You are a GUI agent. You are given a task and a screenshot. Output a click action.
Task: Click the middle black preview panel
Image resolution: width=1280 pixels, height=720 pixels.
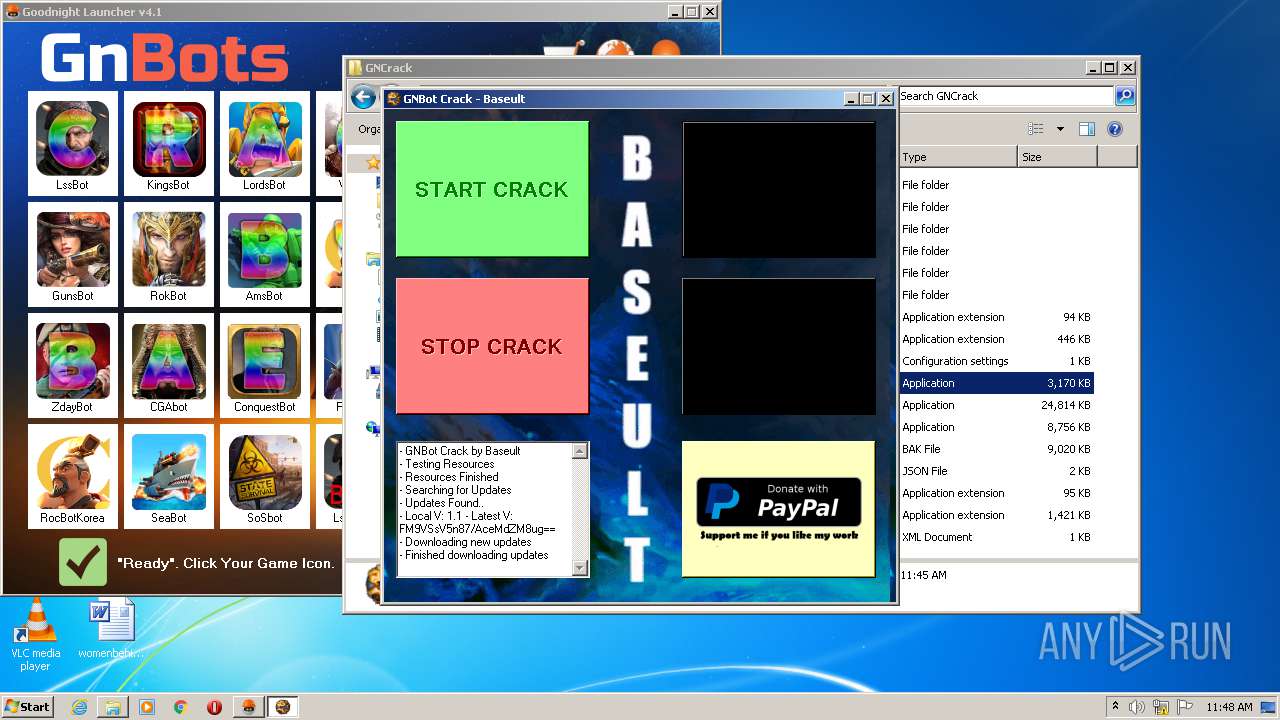click(x=778, y=346)
